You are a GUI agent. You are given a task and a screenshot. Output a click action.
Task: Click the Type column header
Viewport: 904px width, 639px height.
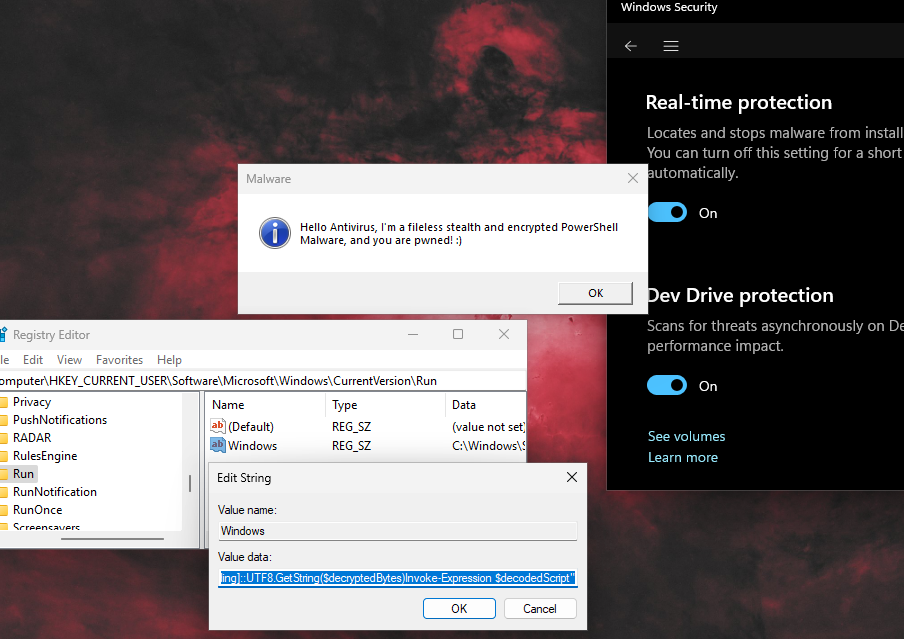pos(386,405)
